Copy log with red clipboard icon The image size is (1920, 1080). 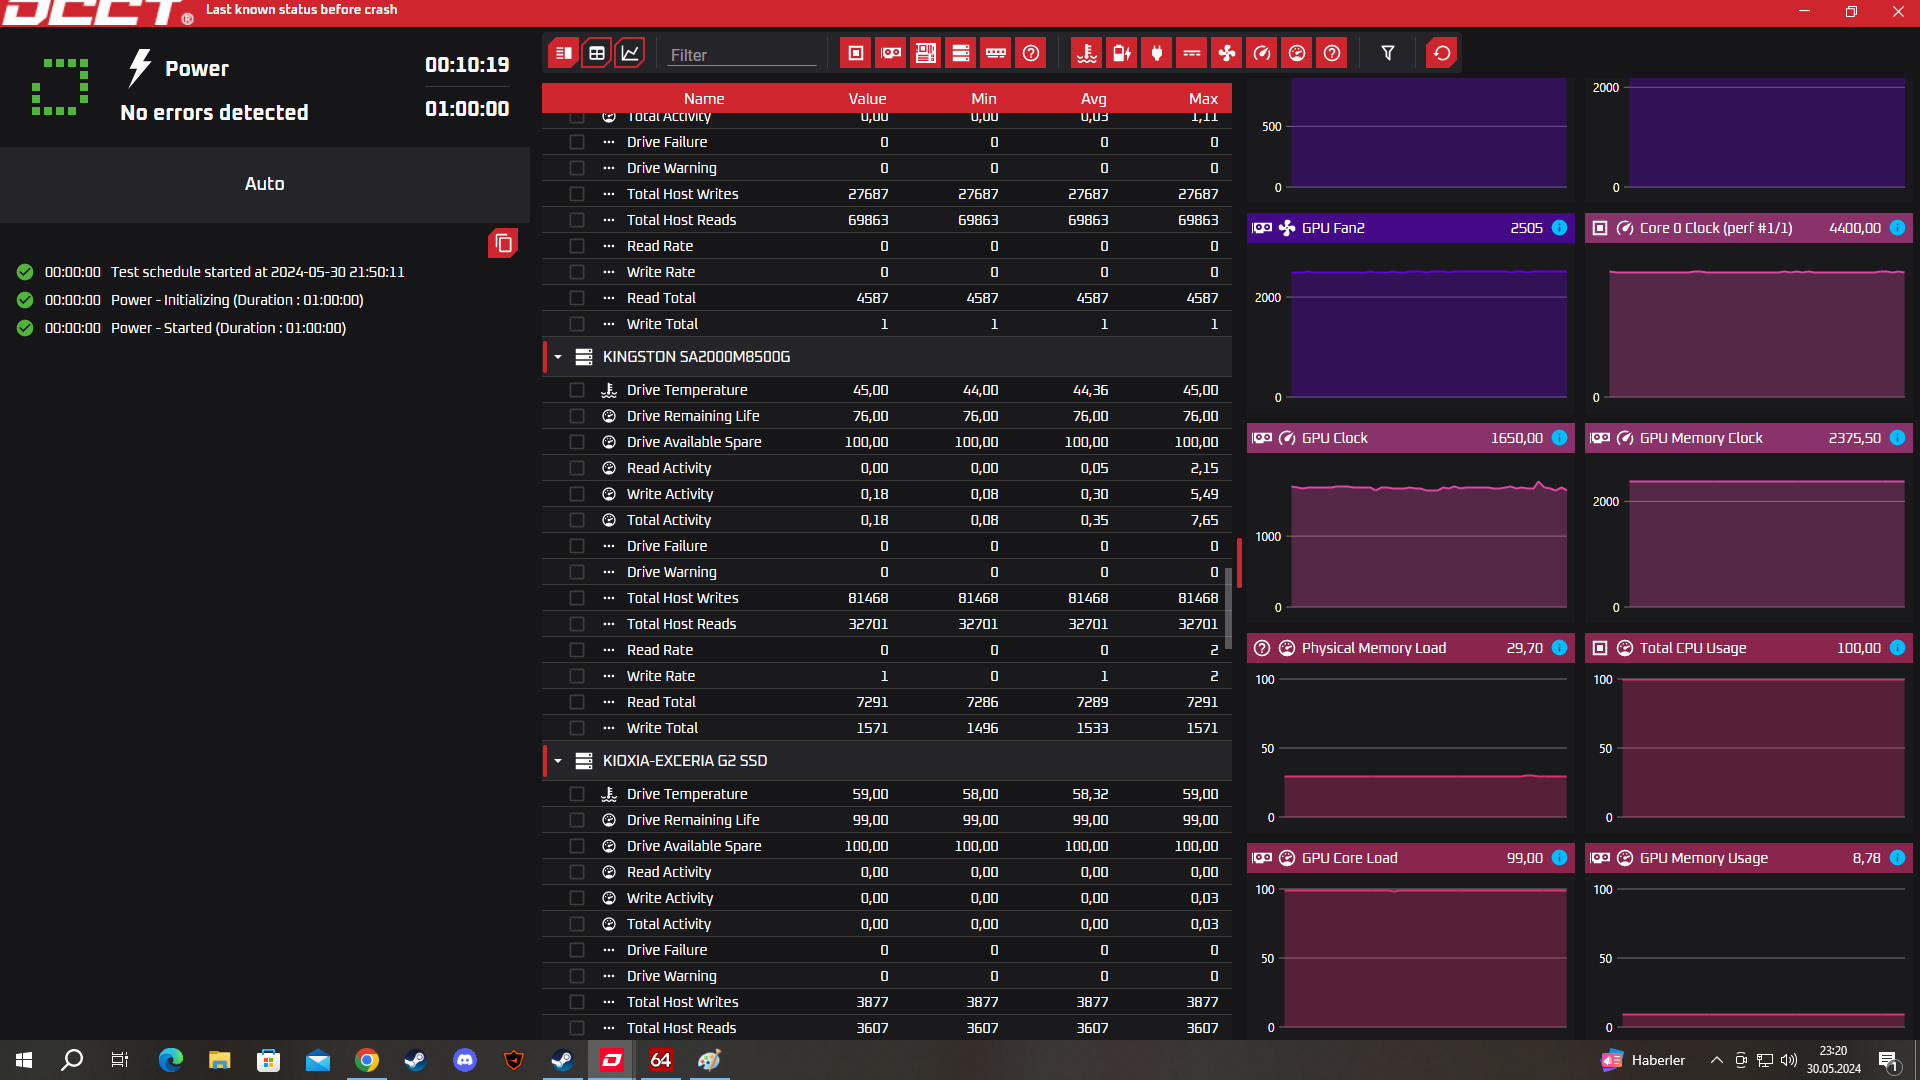(503, 243)
